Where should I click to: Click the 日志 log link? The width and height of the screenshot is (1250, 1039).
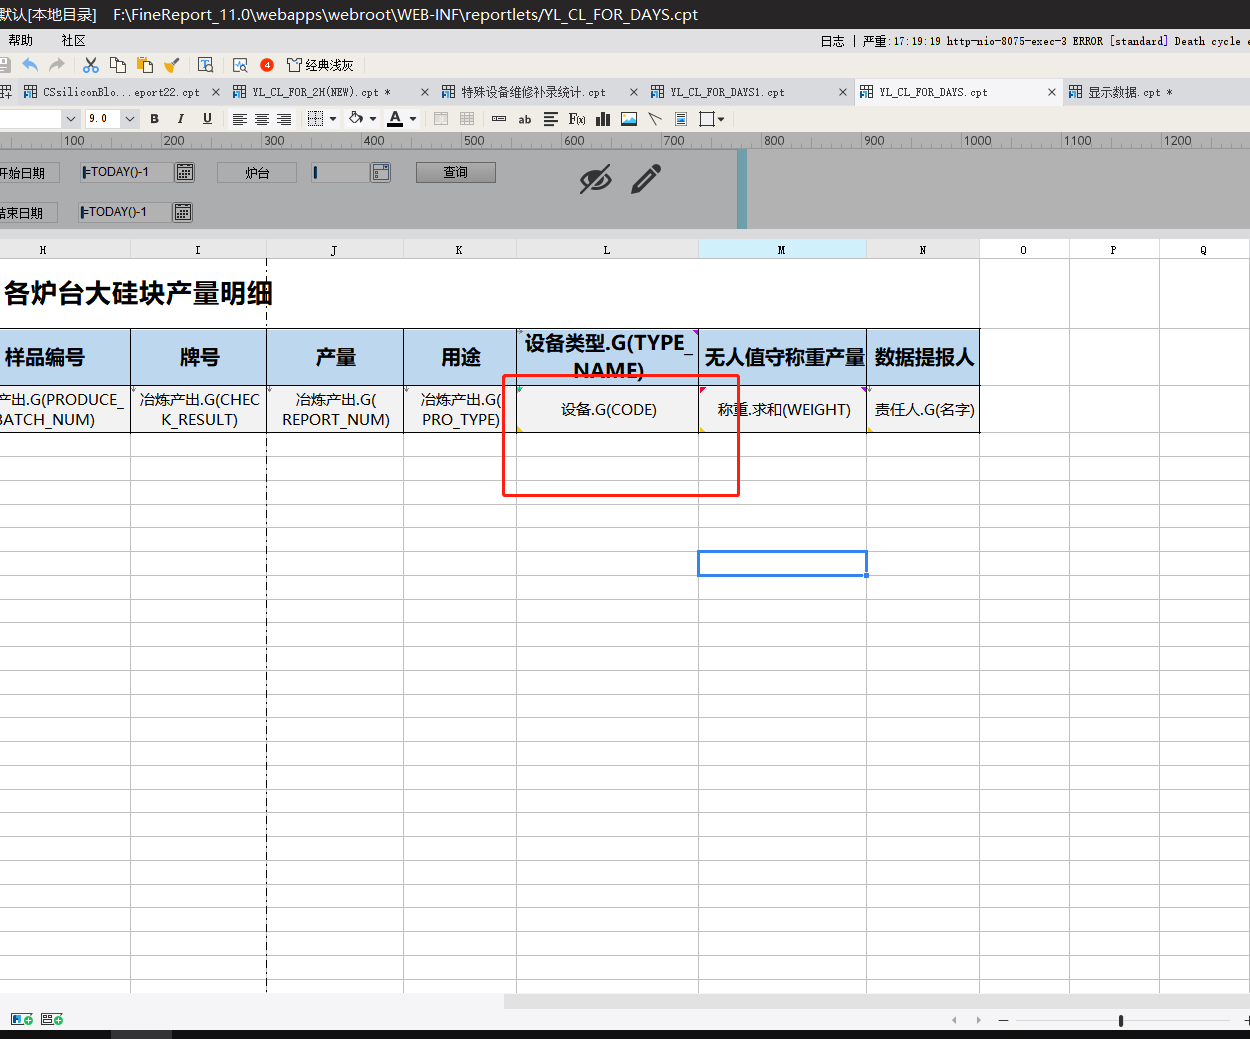[832, 41]
